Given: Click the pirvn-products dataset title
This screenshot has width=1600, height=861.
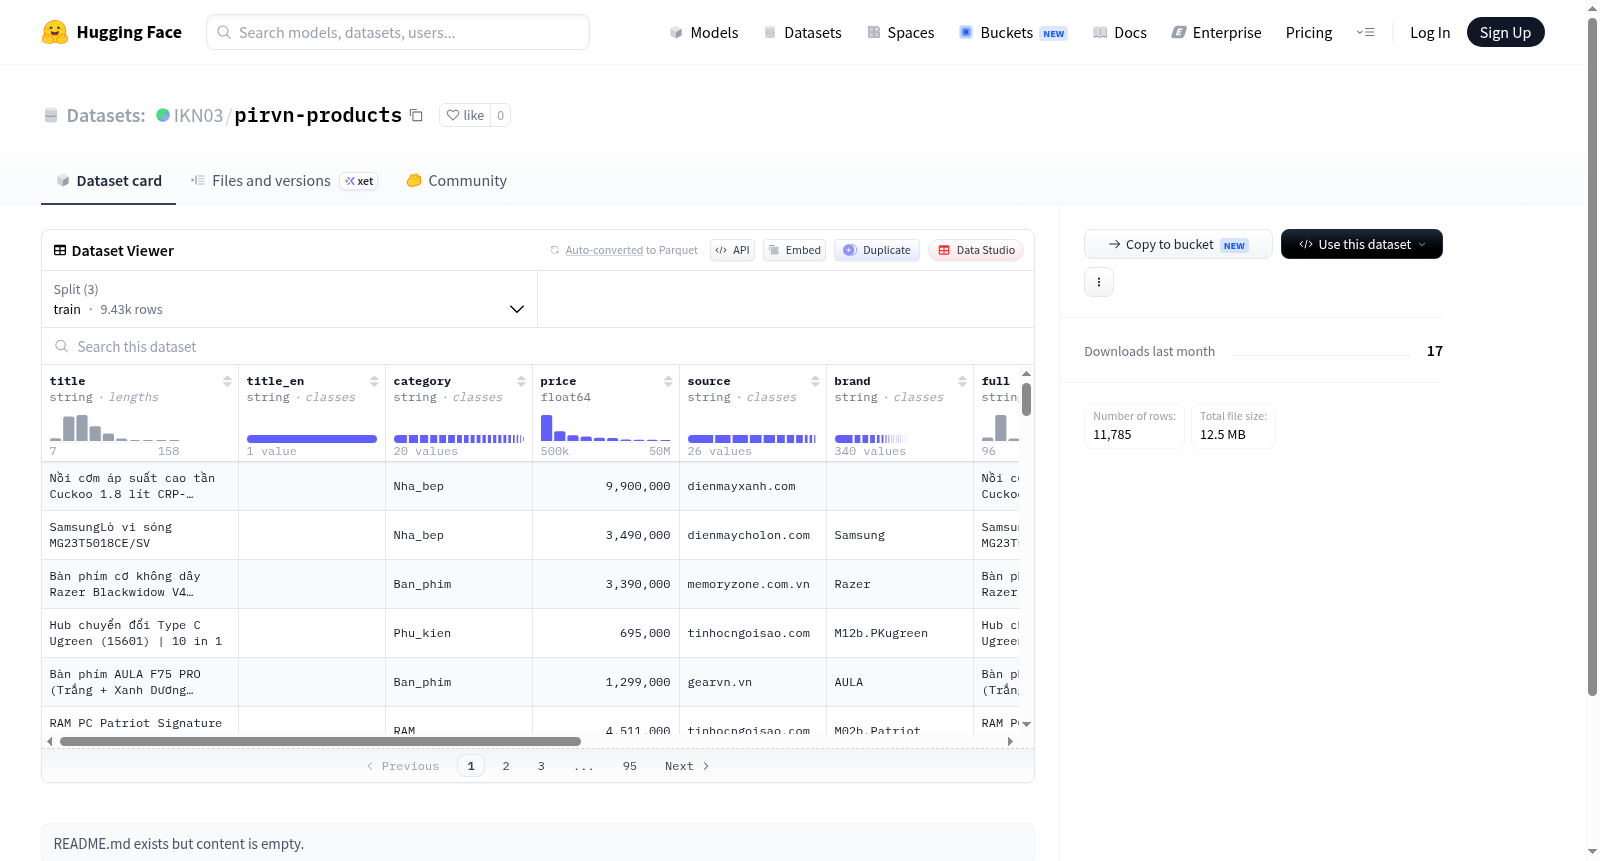Looking at the screenshot, I should click(318, 115).
